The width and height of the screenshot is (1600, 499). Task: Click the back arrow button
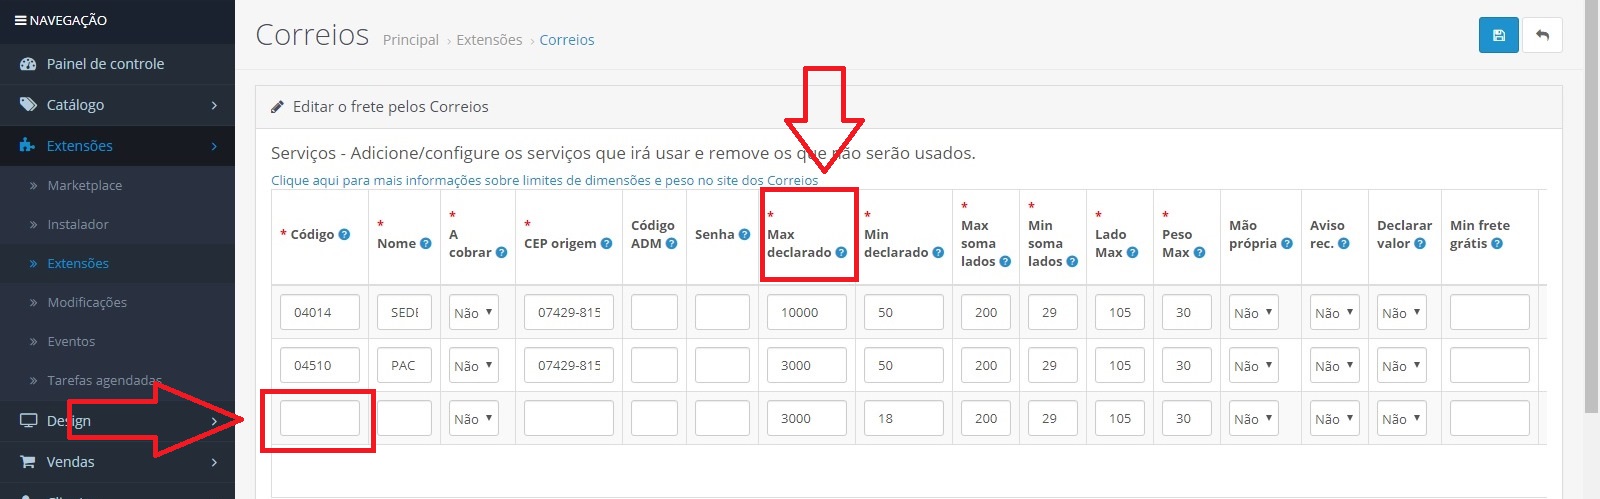[1542, 35]
